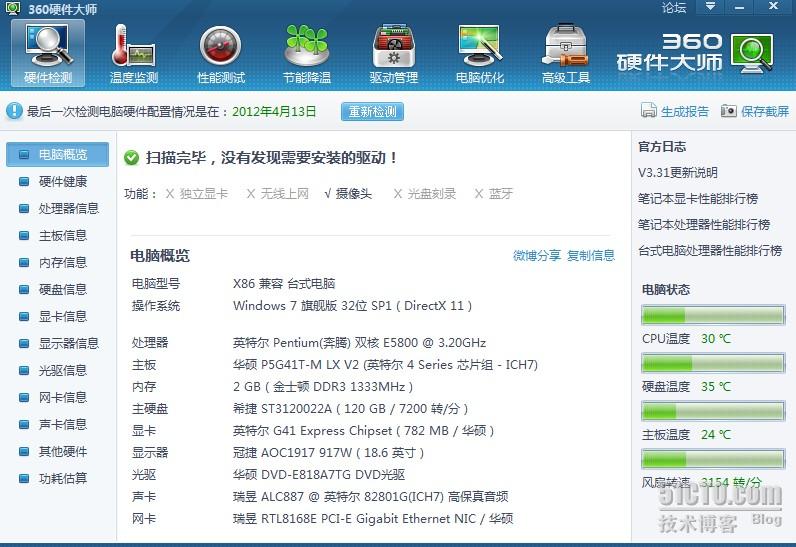Click the motherboard value 华硕 P5G41T-M LX V2
This screenshot has width=796, height=547.
coord(385,365)
